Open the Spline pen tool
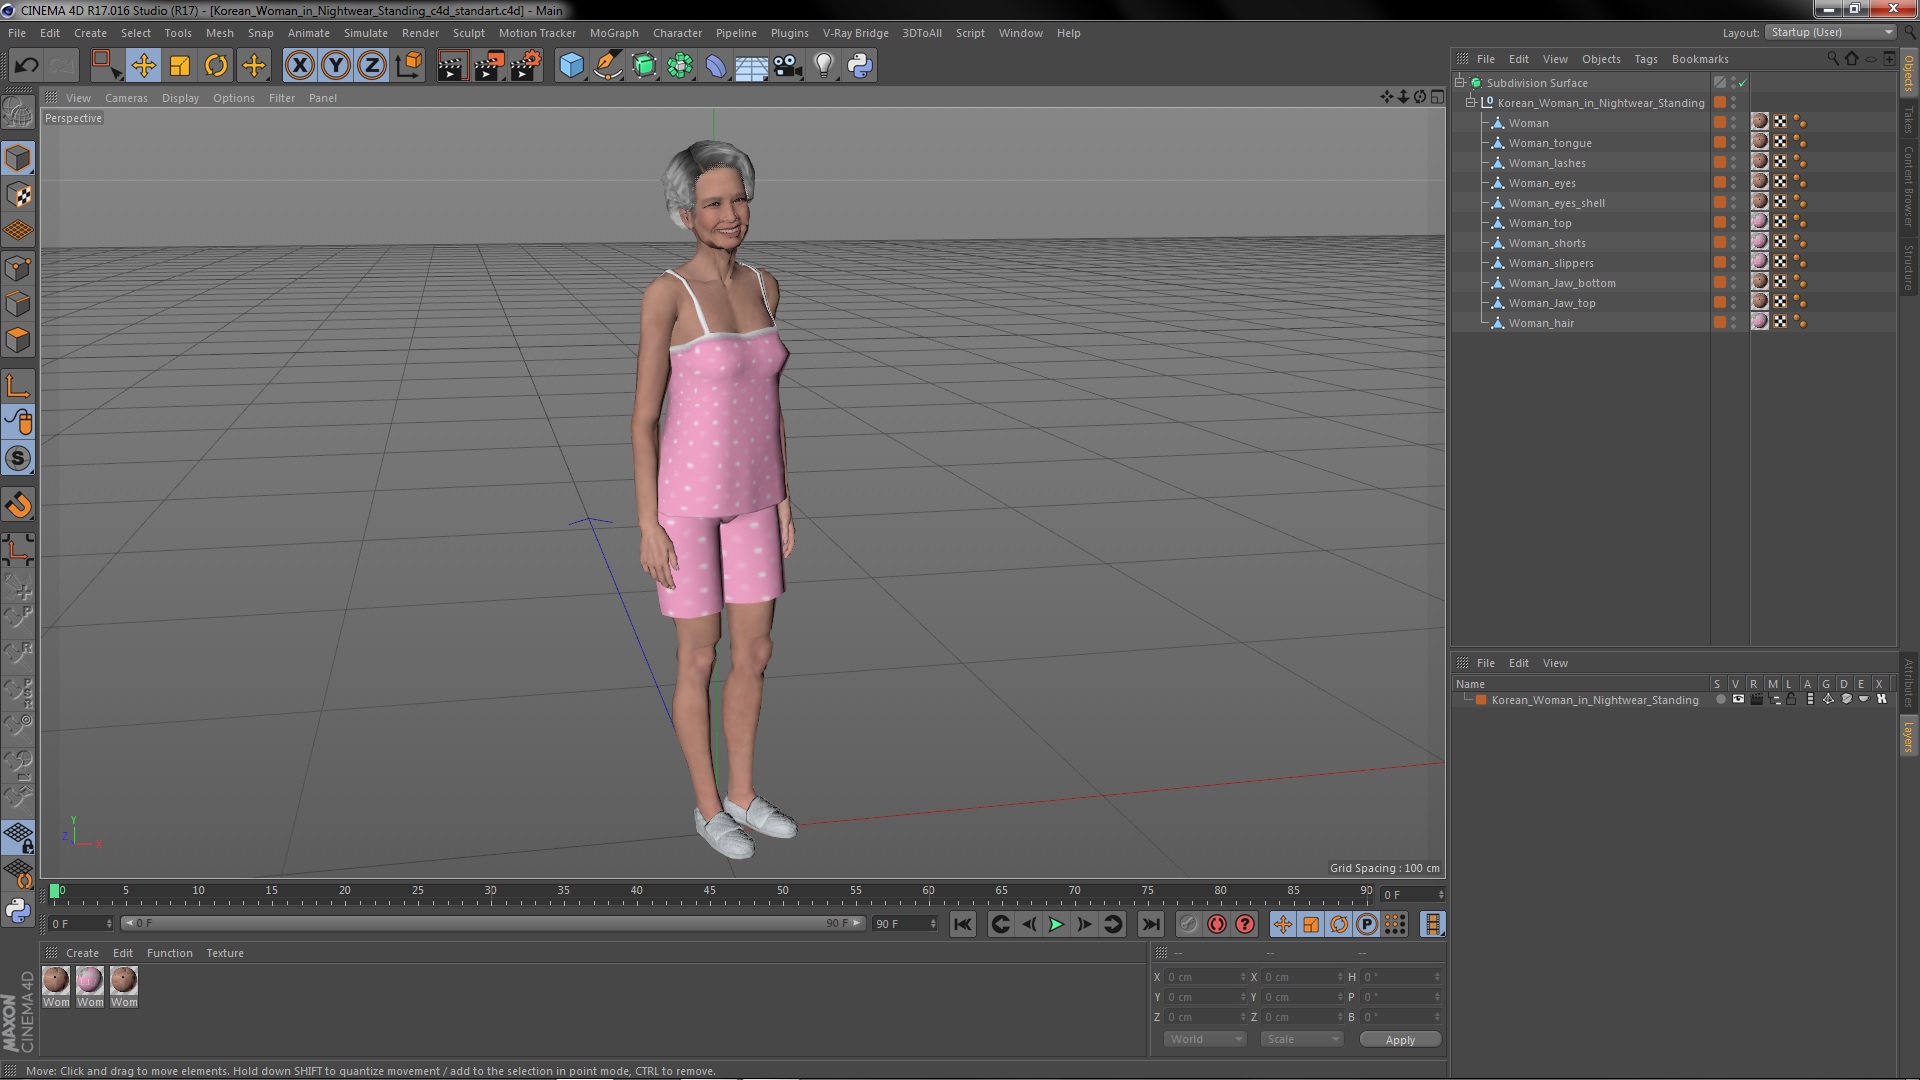The image size is (1920, 1080). [x=607, y=66]
